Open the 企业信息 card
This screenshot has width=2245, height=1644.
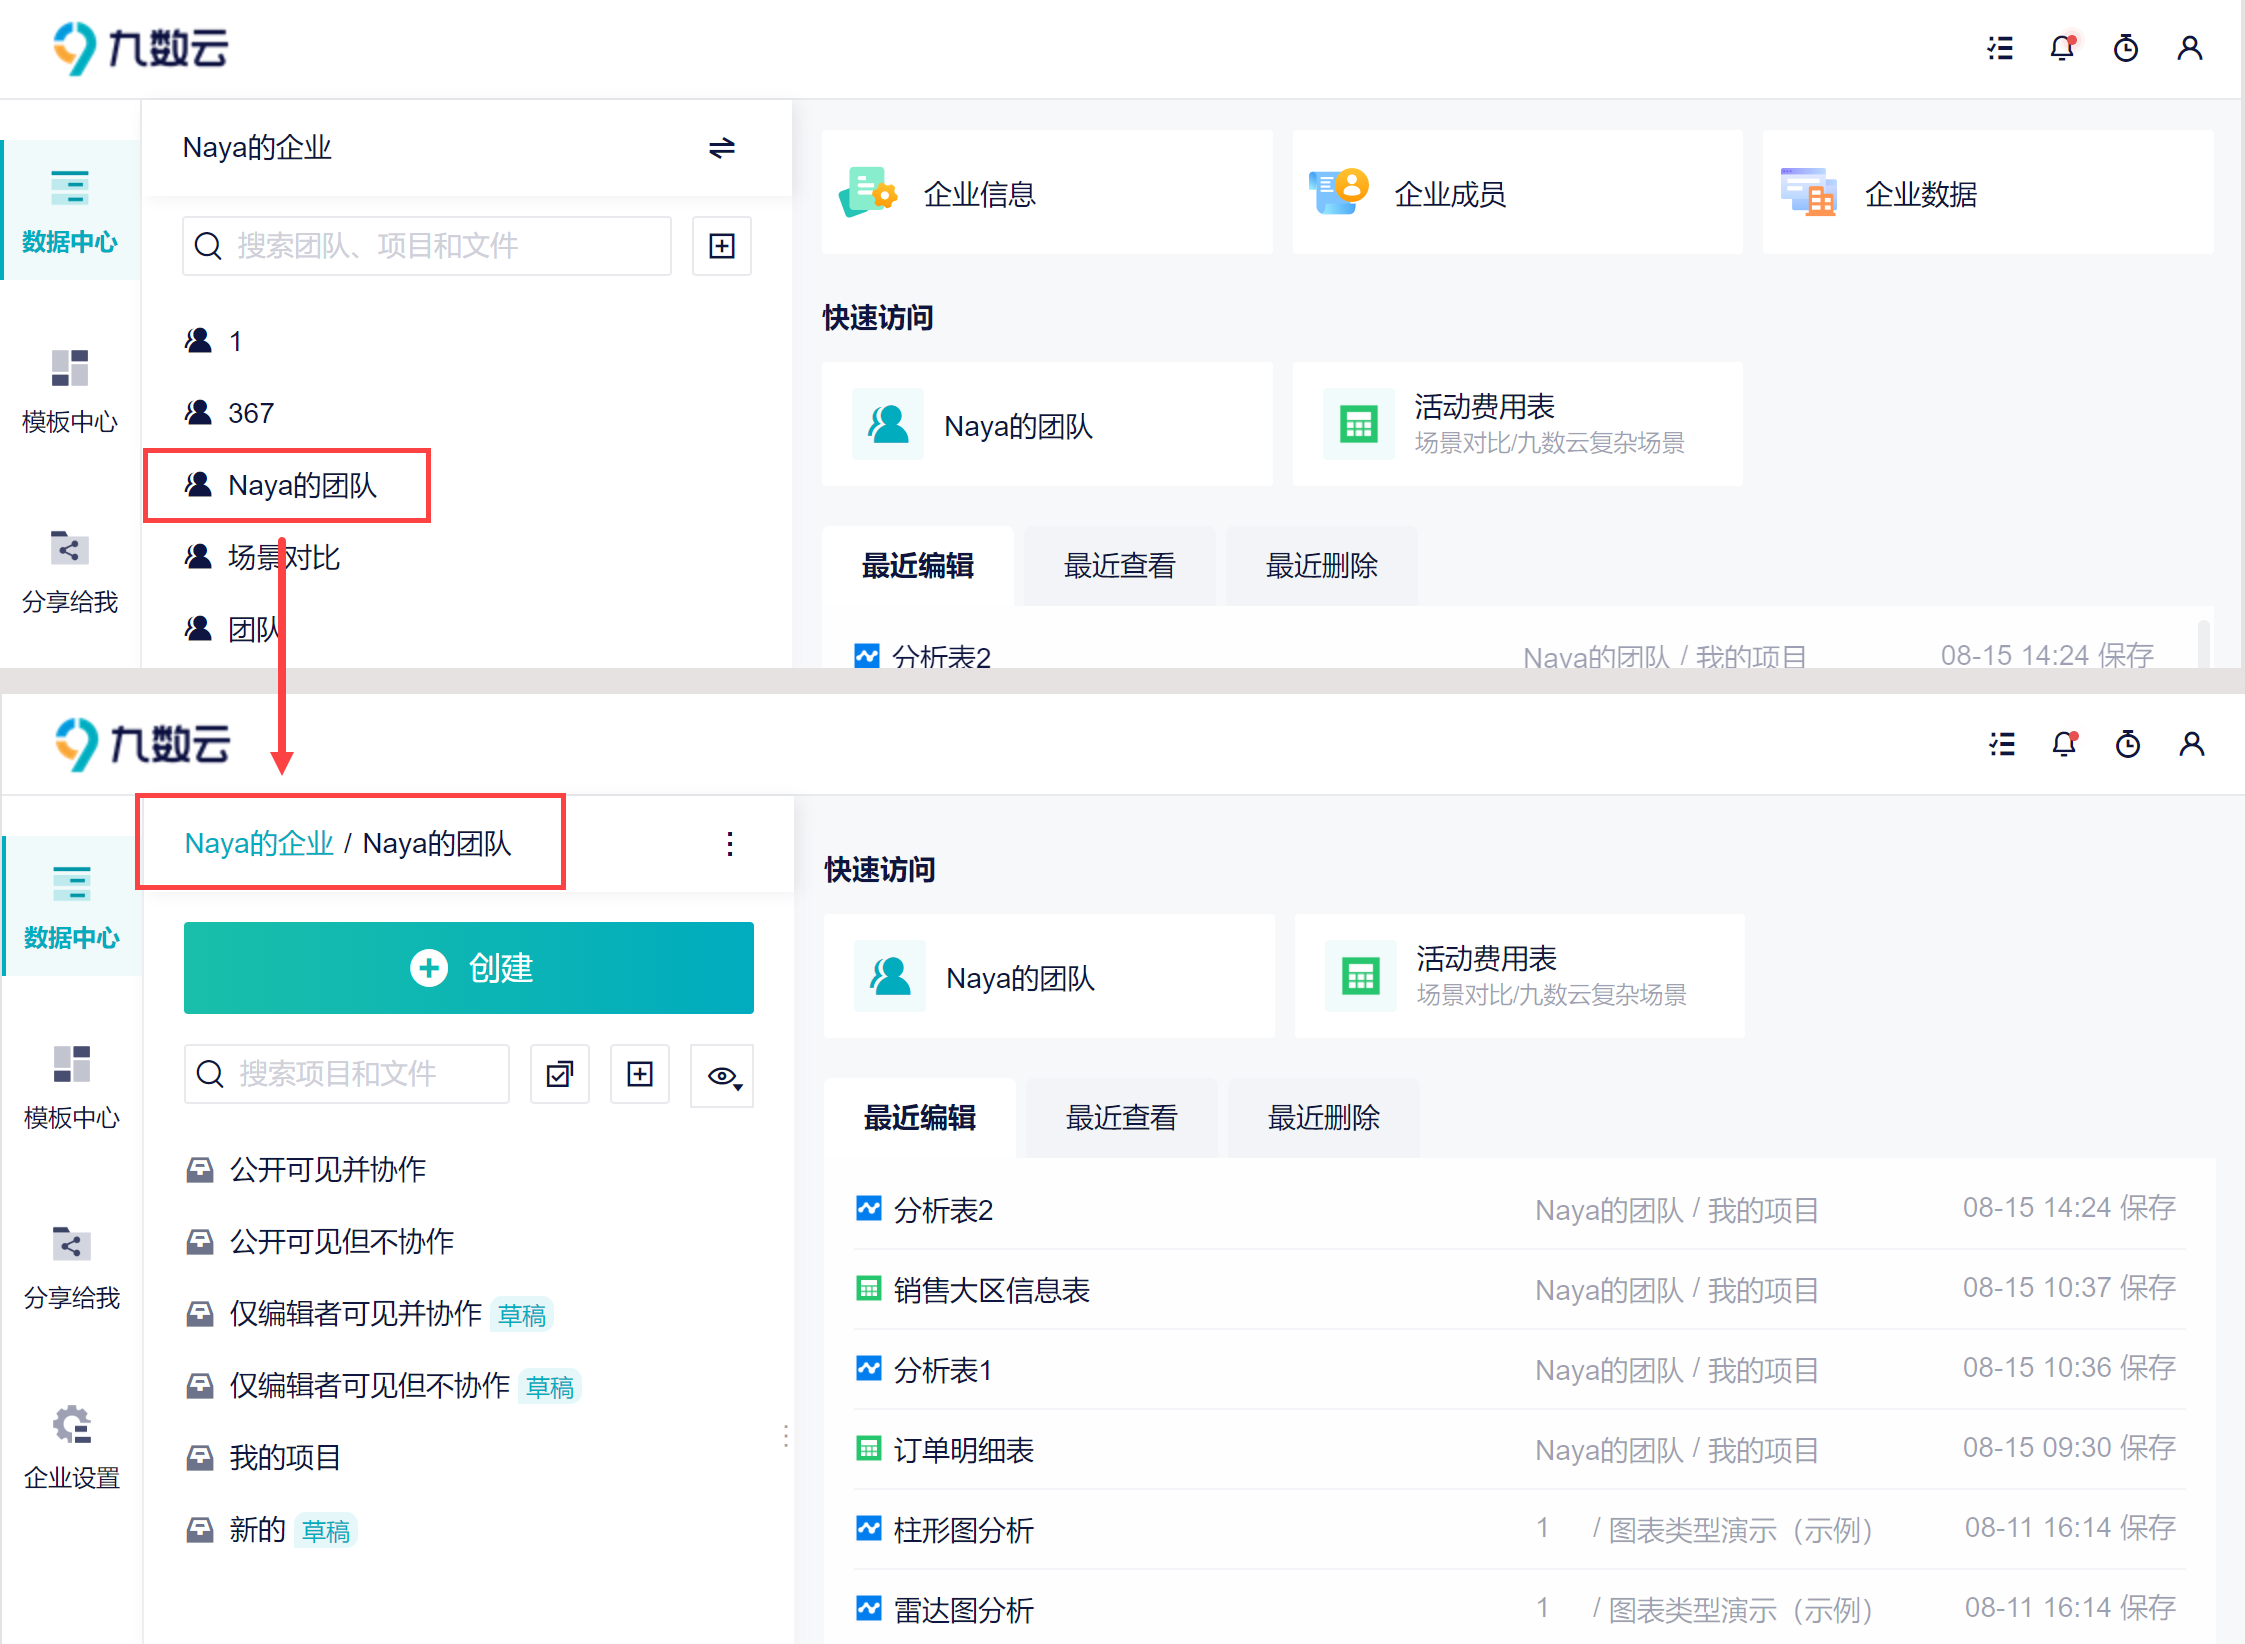point(1047,192)
